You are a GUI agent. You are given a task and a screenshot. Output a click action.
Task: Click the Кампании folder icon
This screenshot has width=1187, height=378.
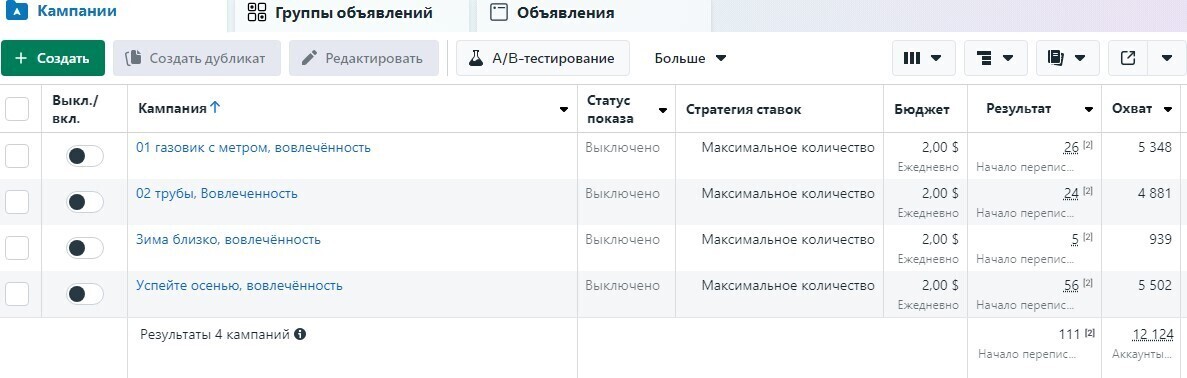[x=17, y=12]
